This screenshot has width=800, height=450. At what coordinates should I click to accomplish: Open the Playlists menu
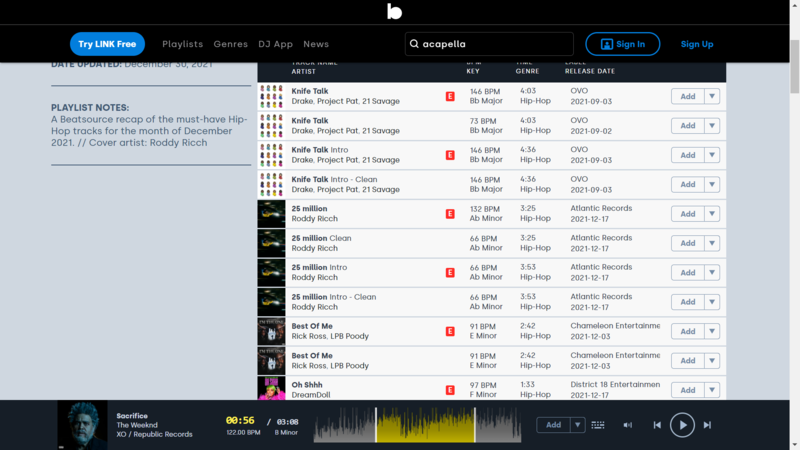[x=182, y=44]
